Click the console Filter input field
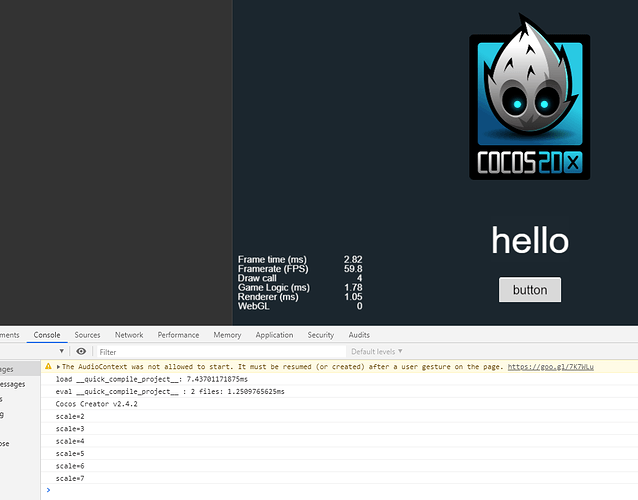 [x=221, y=352]
